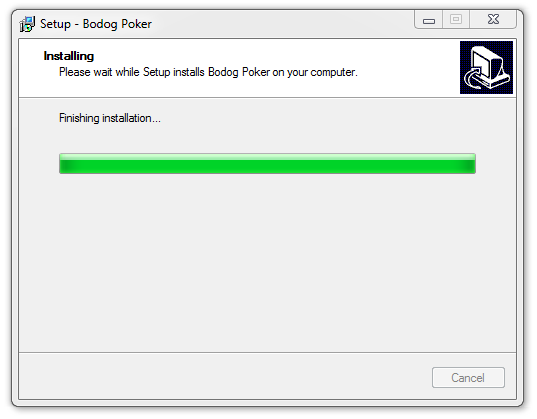Image resolution: width=537 pixels, height=419 pixels.
Task: Click blank title bar space beside the title
Action: [x=281, y=24]
